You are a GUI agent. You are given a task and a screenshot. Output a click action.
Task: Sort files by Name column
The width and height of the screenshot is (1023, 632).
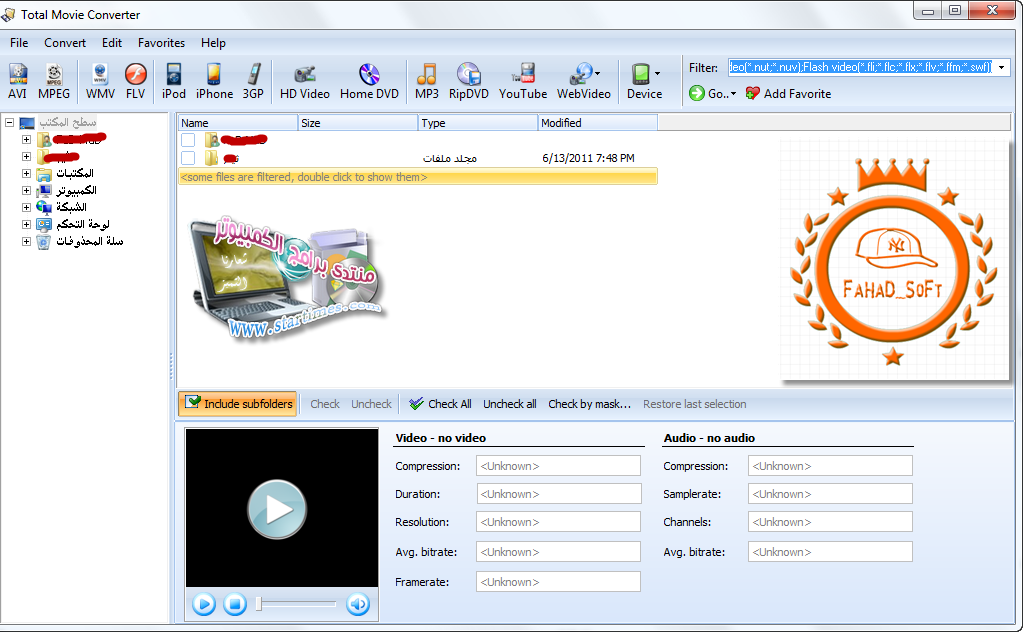pyautogui.click(x=237, y=123)
